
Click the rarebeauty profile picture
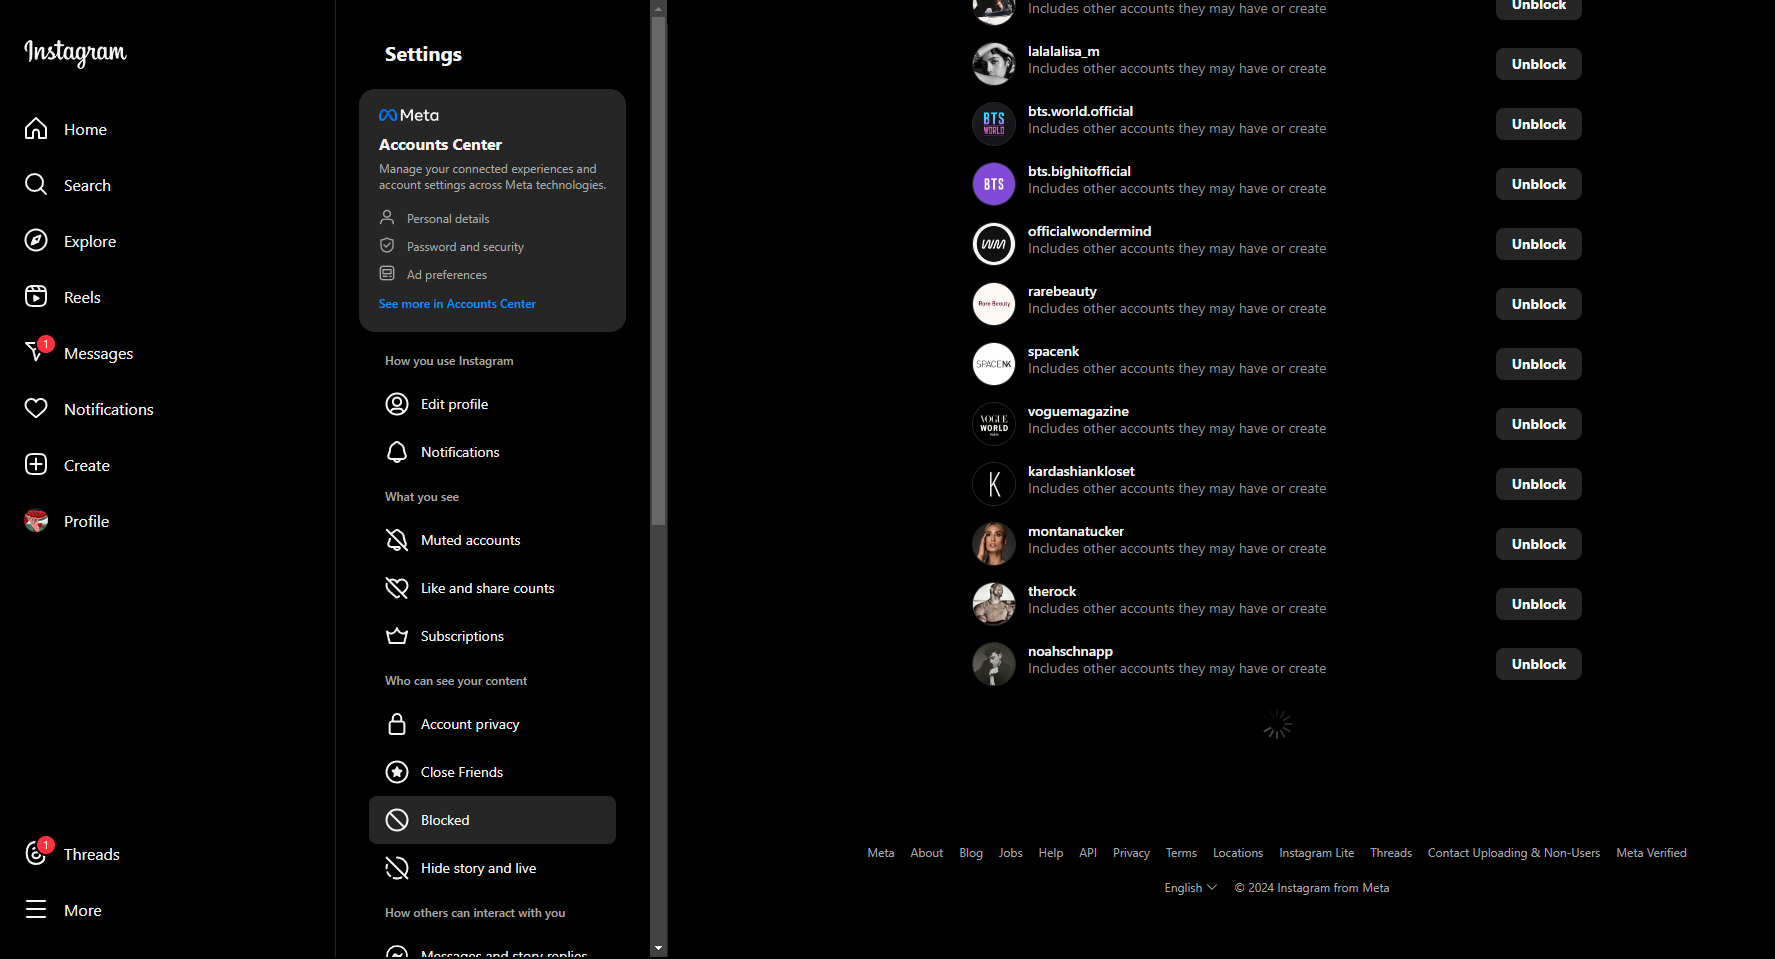click(x=994, y=304)
